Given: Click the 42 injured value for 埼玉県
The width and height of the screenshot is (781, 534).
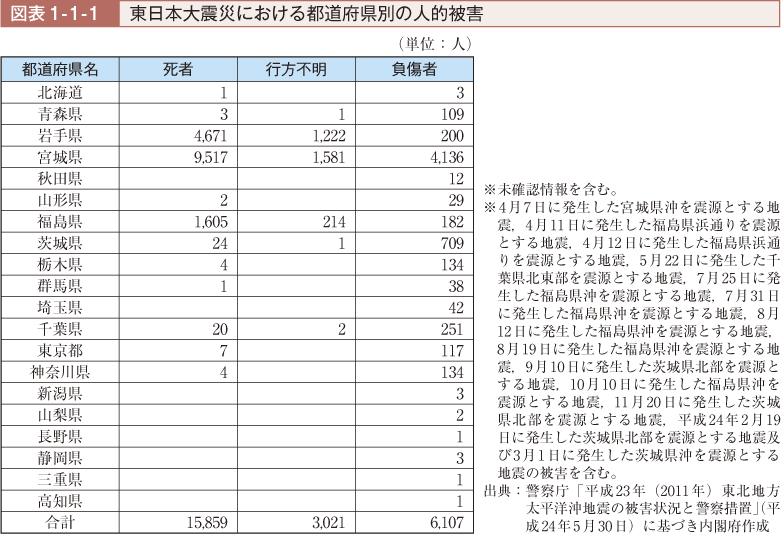Looking at the screenshot, I should 456,308.
